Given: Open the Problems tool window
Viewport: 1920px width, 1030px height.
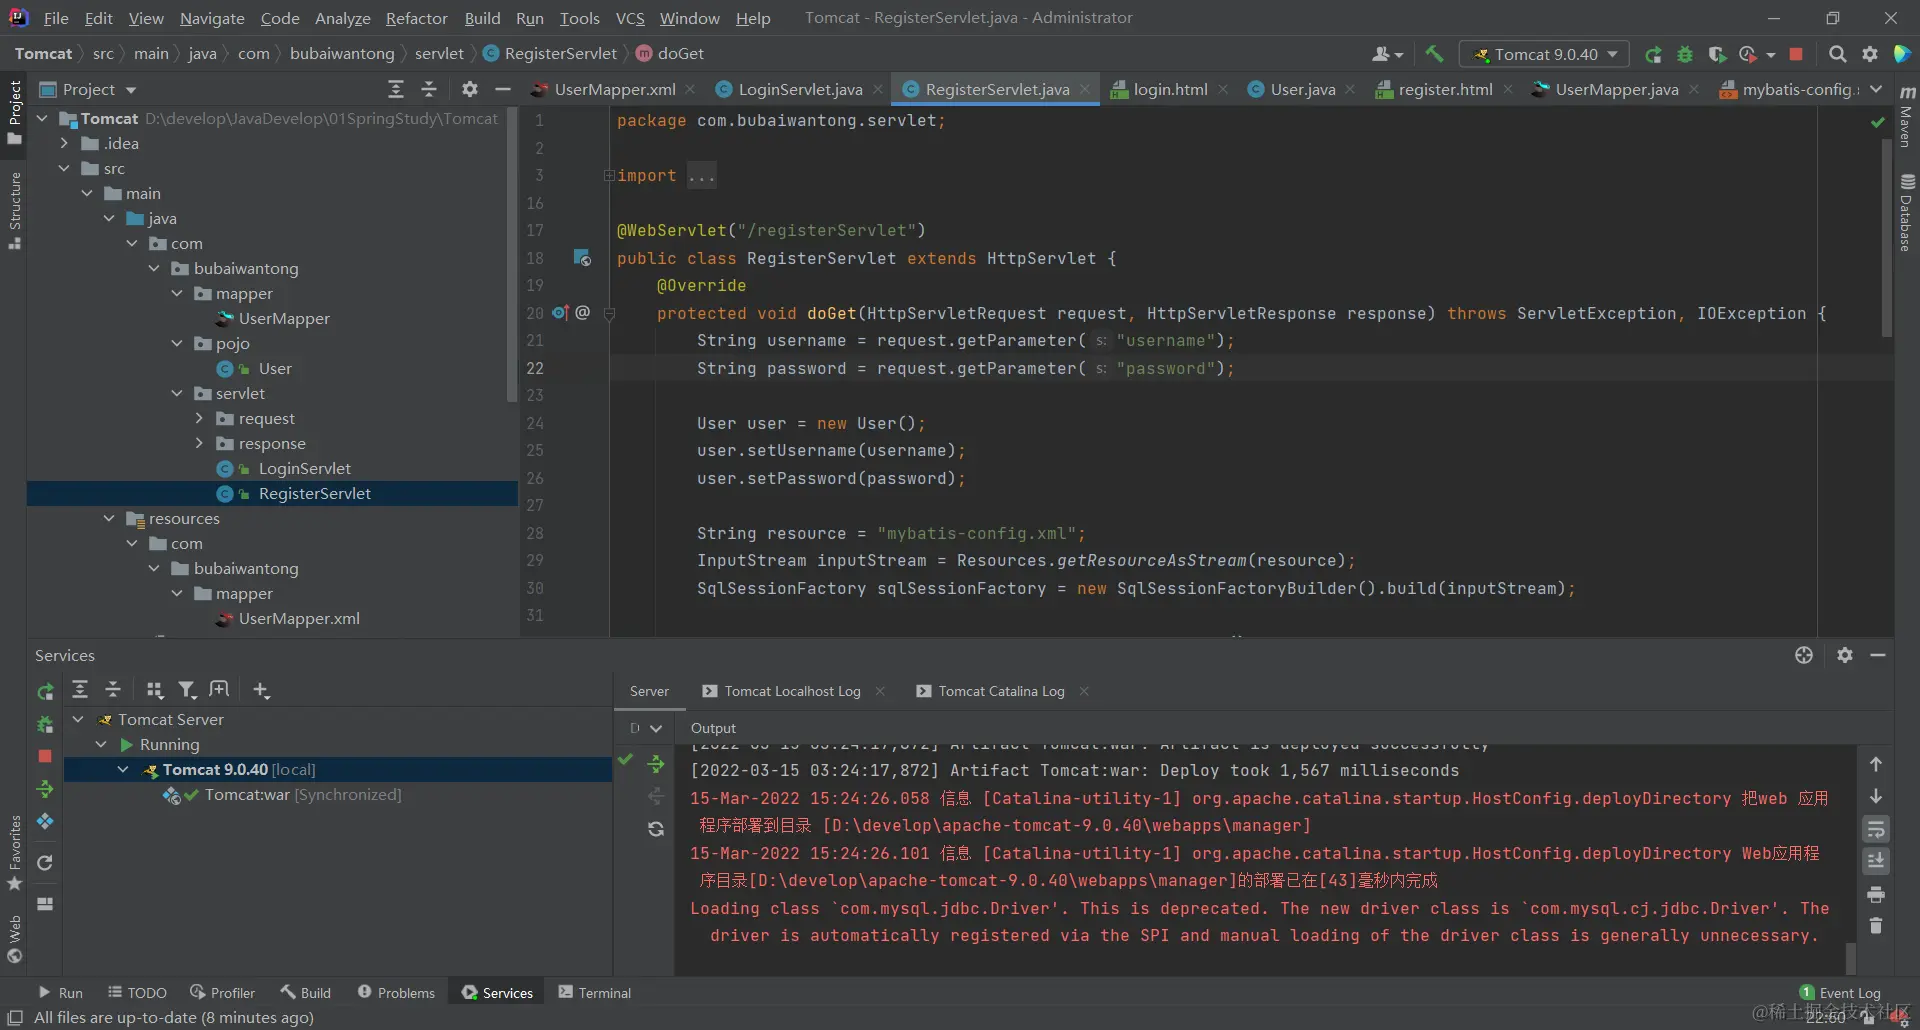Looking at the screenshot, I should click(x=396, y=993).
